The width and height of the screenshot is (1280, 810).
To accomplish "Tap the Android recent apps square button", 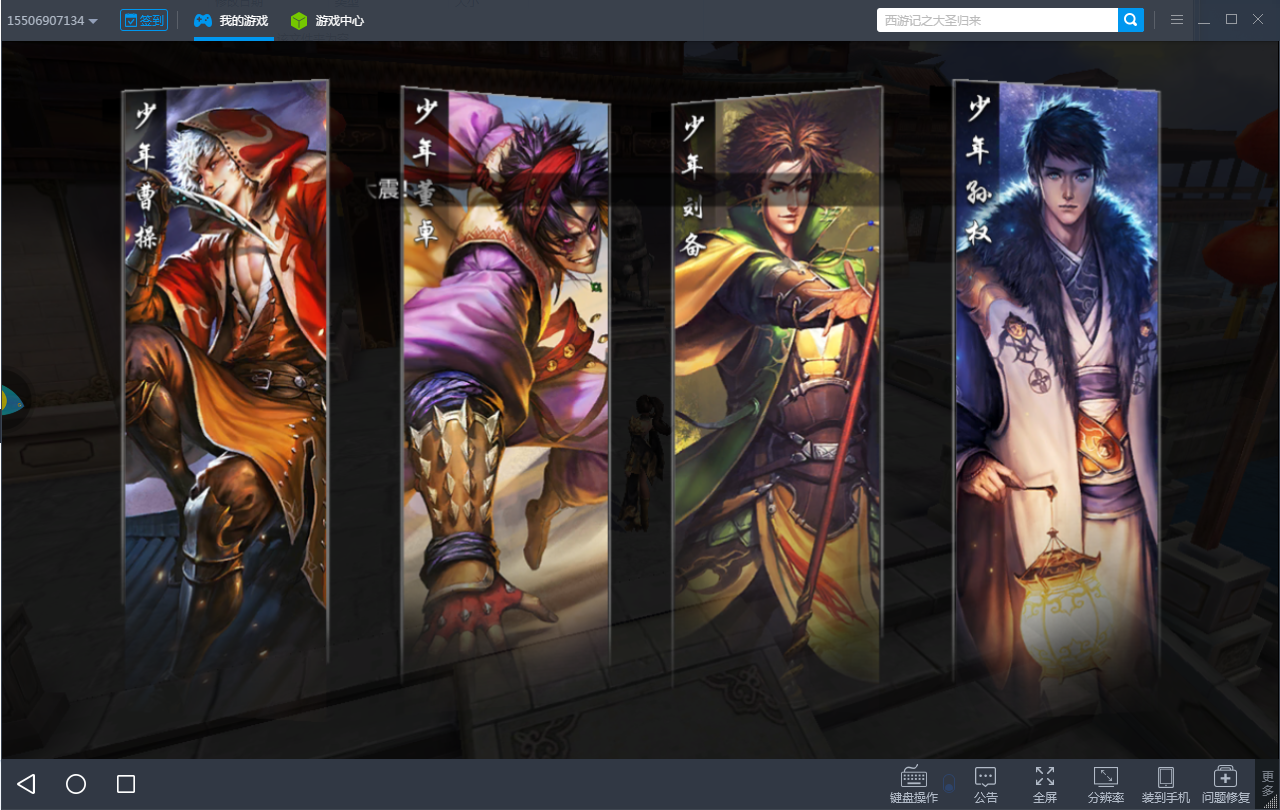I will (126, 784).
